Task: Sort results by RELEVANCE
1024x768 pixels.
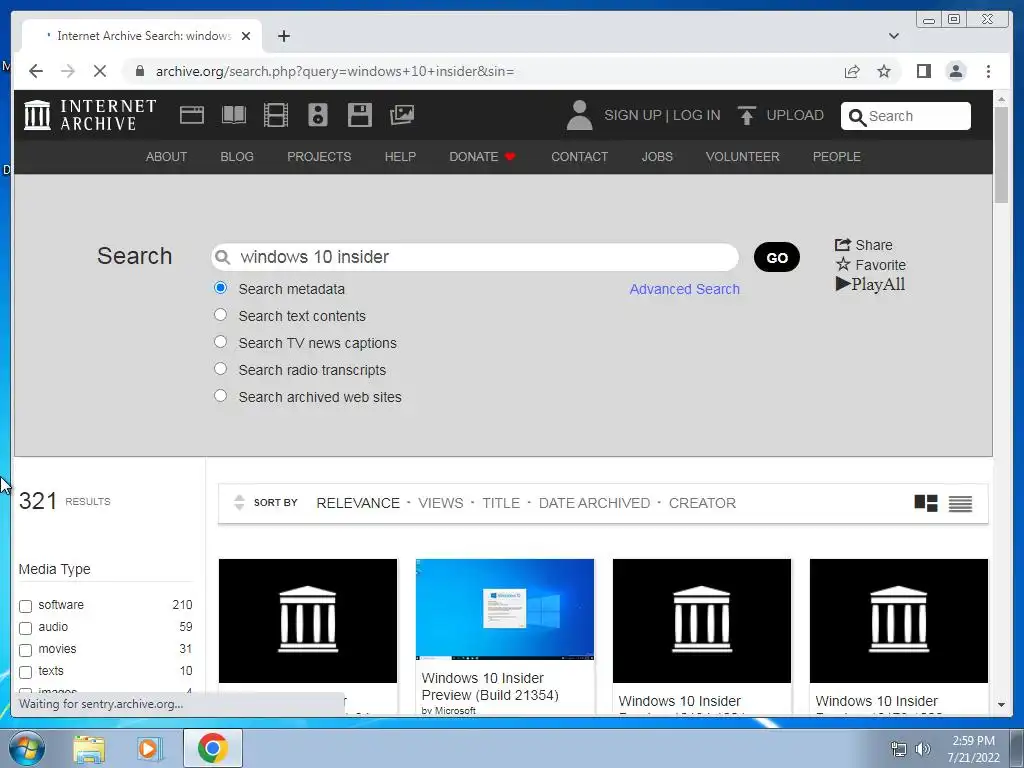Action: coord(358,503)
